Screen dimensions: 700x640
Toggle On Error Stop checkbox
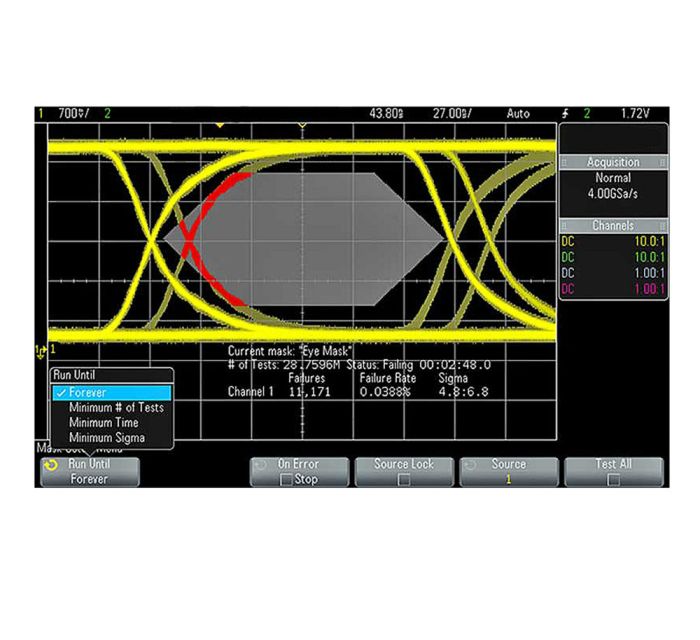[x=286, y=480]
